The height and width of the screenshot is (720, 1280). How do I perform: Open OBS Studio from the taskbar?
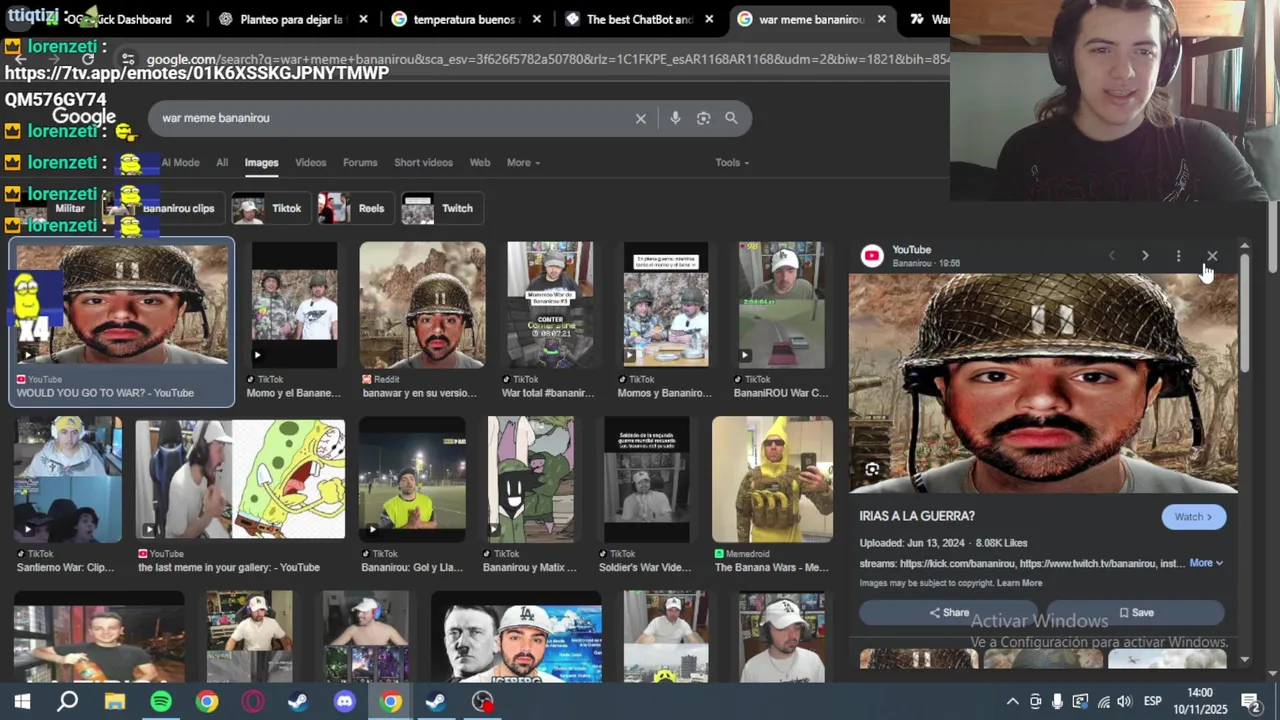pos(483,702)
